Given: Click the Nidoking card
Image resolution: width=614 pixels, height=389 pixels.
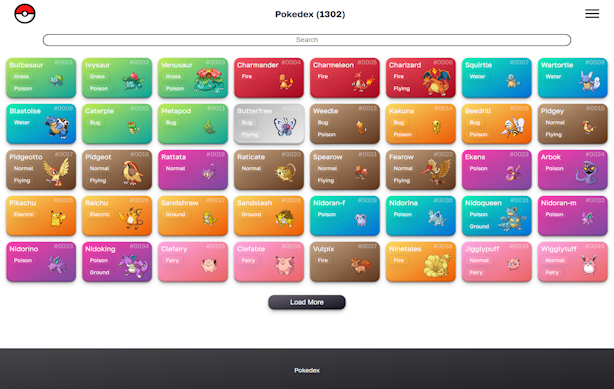Looking at the screenshot, I should 117,261.
